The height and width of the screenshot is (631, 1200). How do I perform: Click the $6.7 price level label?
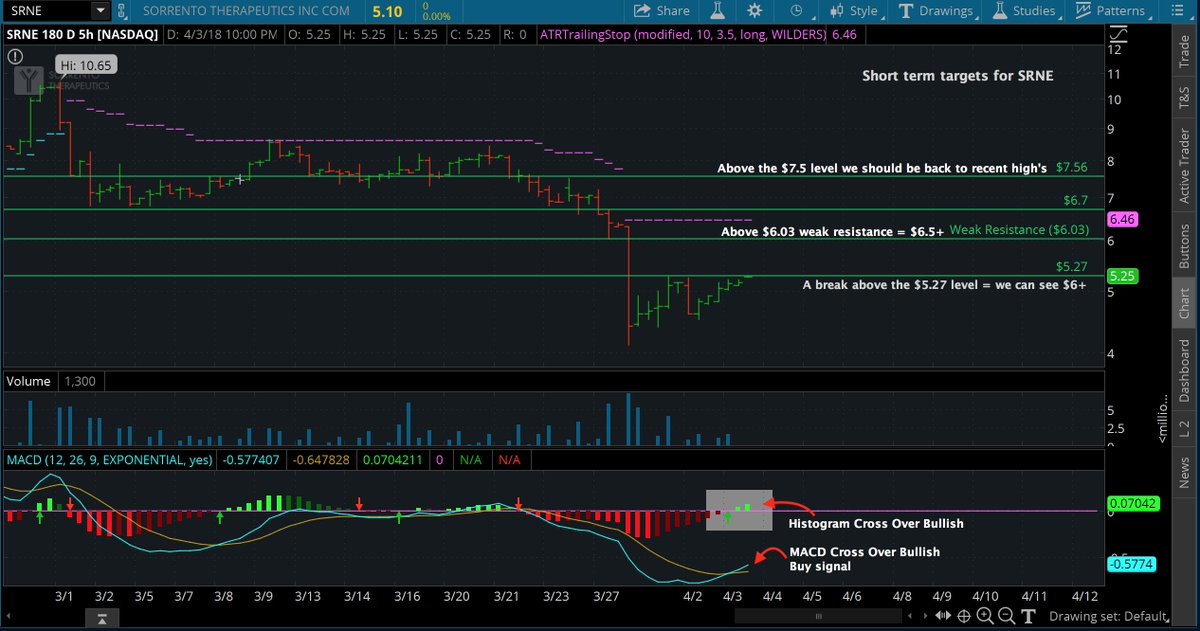1075,200
